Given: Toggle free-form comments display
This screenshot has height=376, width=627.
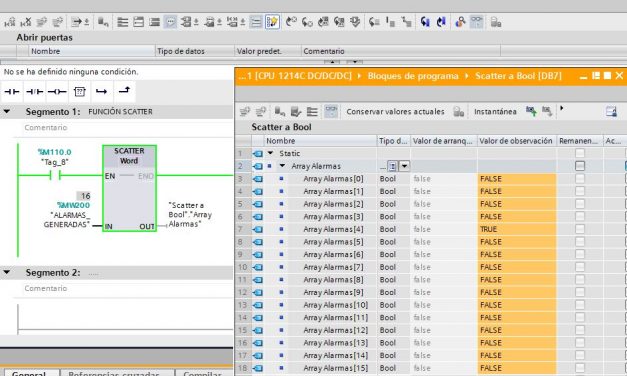Looking at the screenshot, I should (170, 22).
